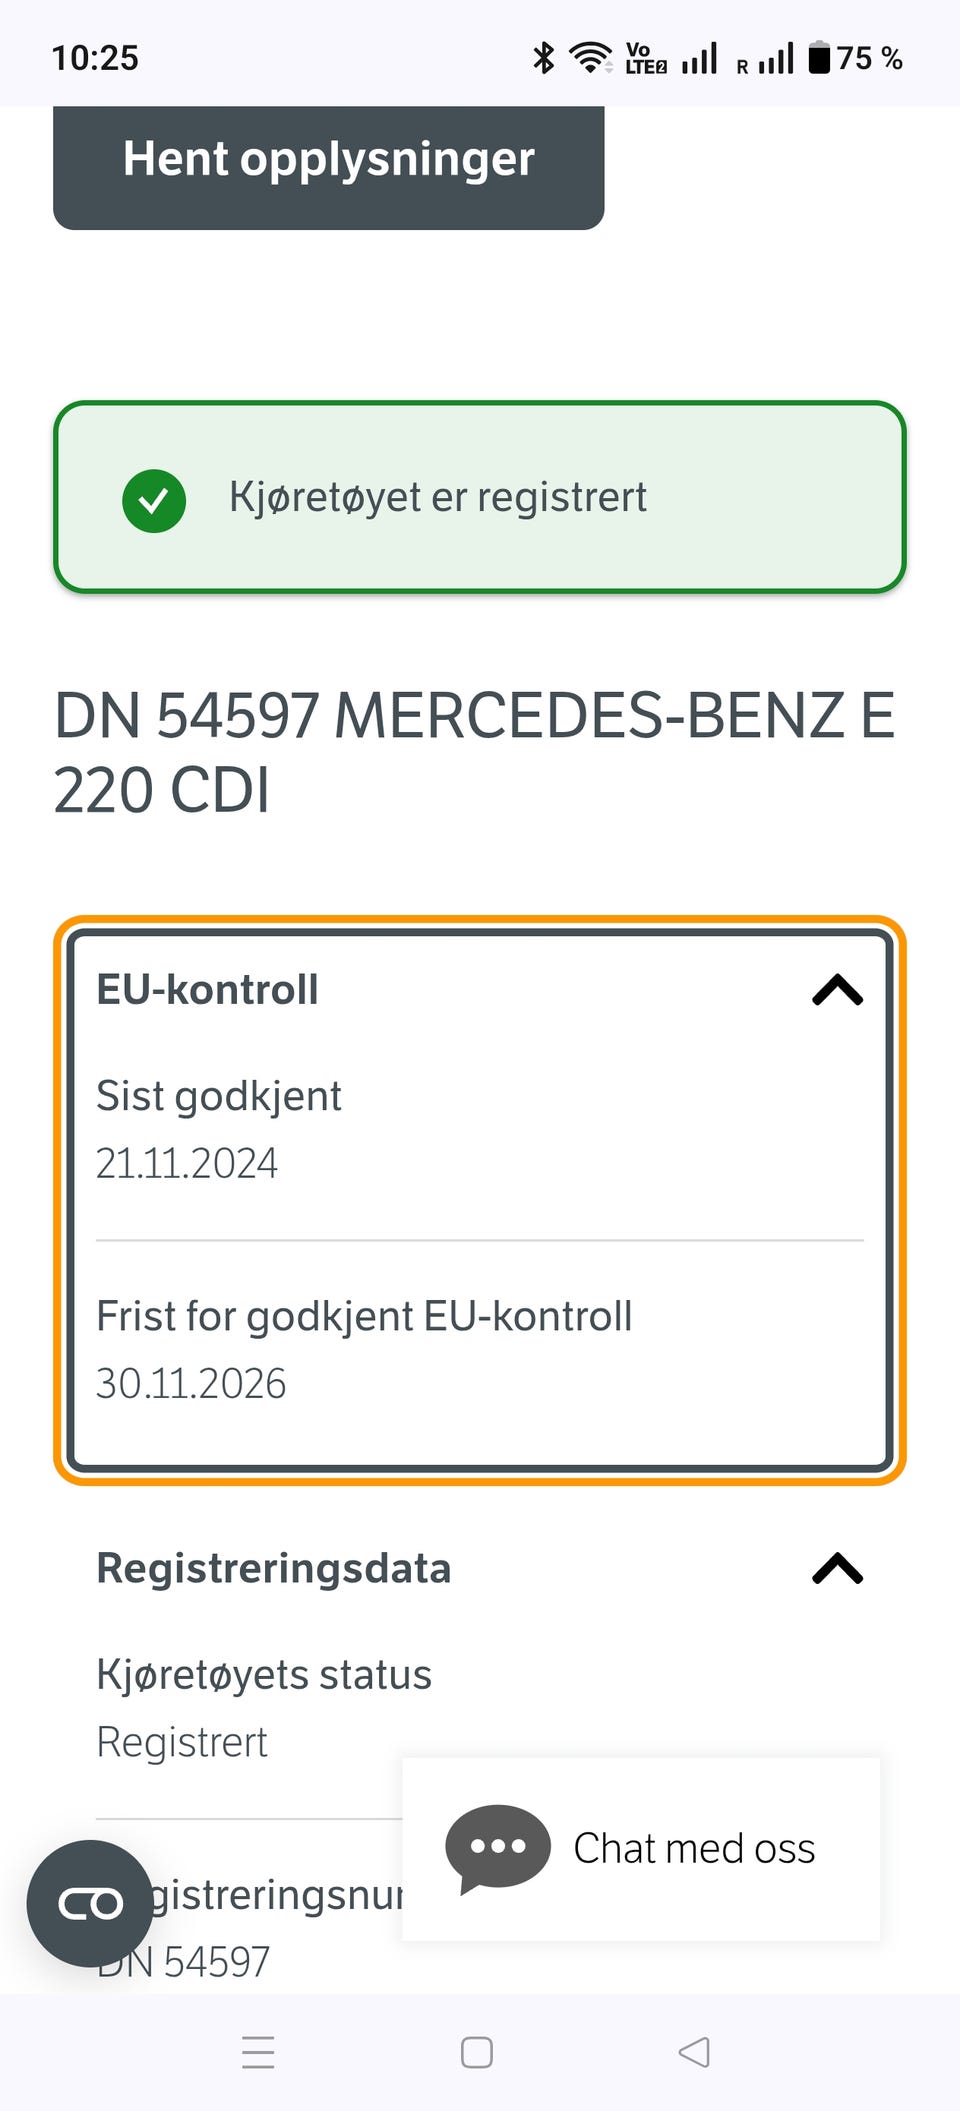This screenshot has width=960, height=2111.
Task: Tap the Registrert vehicle status value
Action: click(182, 1743)
